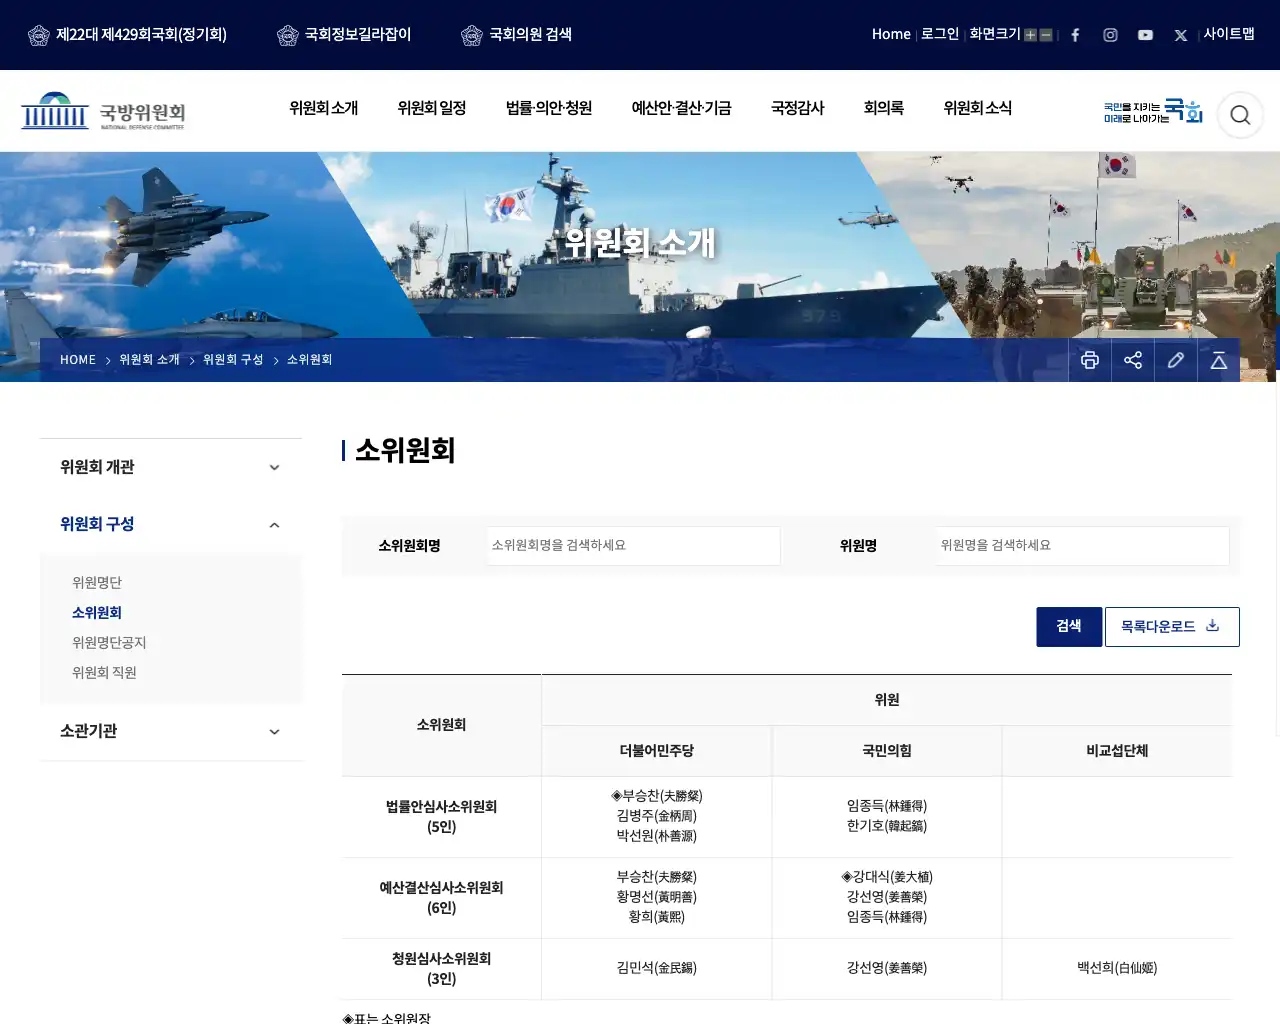1280x1024 pixels.
Task: Select 소위원회 in the sidebar submenu
Action: (x=97, y=613)
